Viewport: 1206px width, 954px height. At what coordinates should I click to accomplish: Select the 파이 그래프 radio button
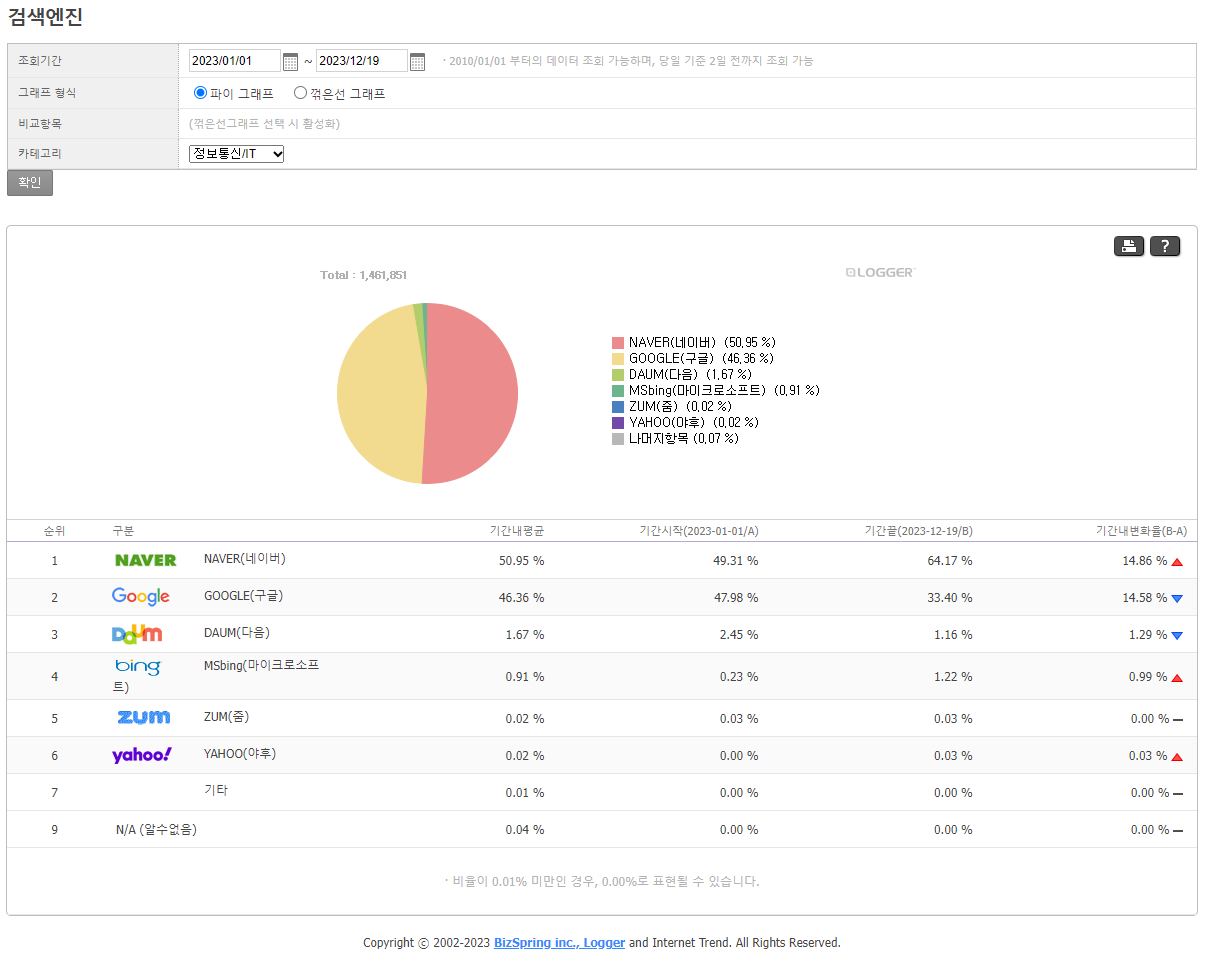(x=200, y=93)
